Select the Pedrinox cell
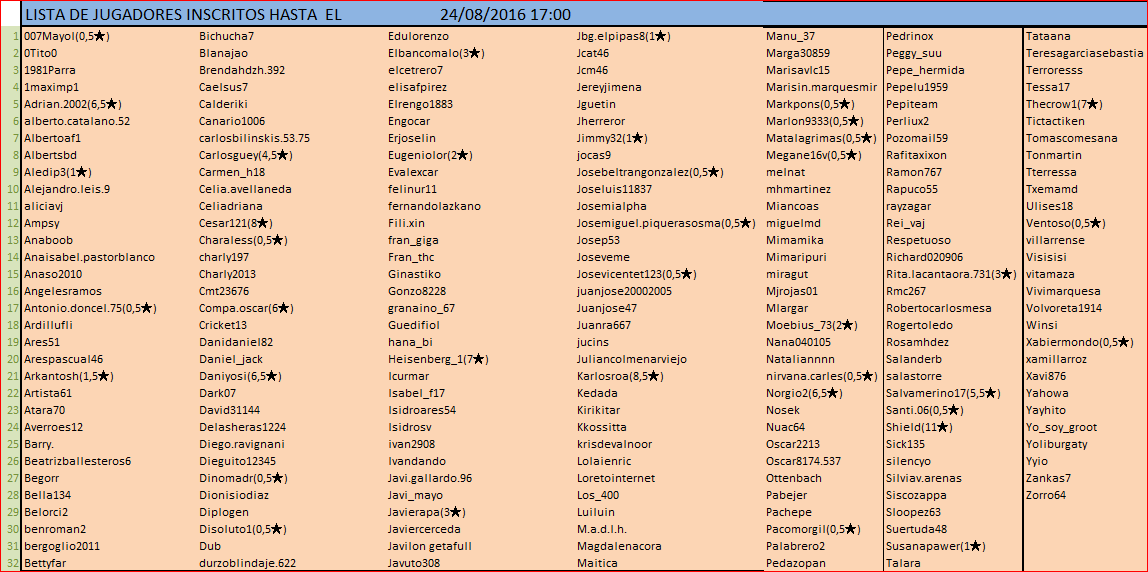This screenshot has width=1148, height=572. (910, 36)
